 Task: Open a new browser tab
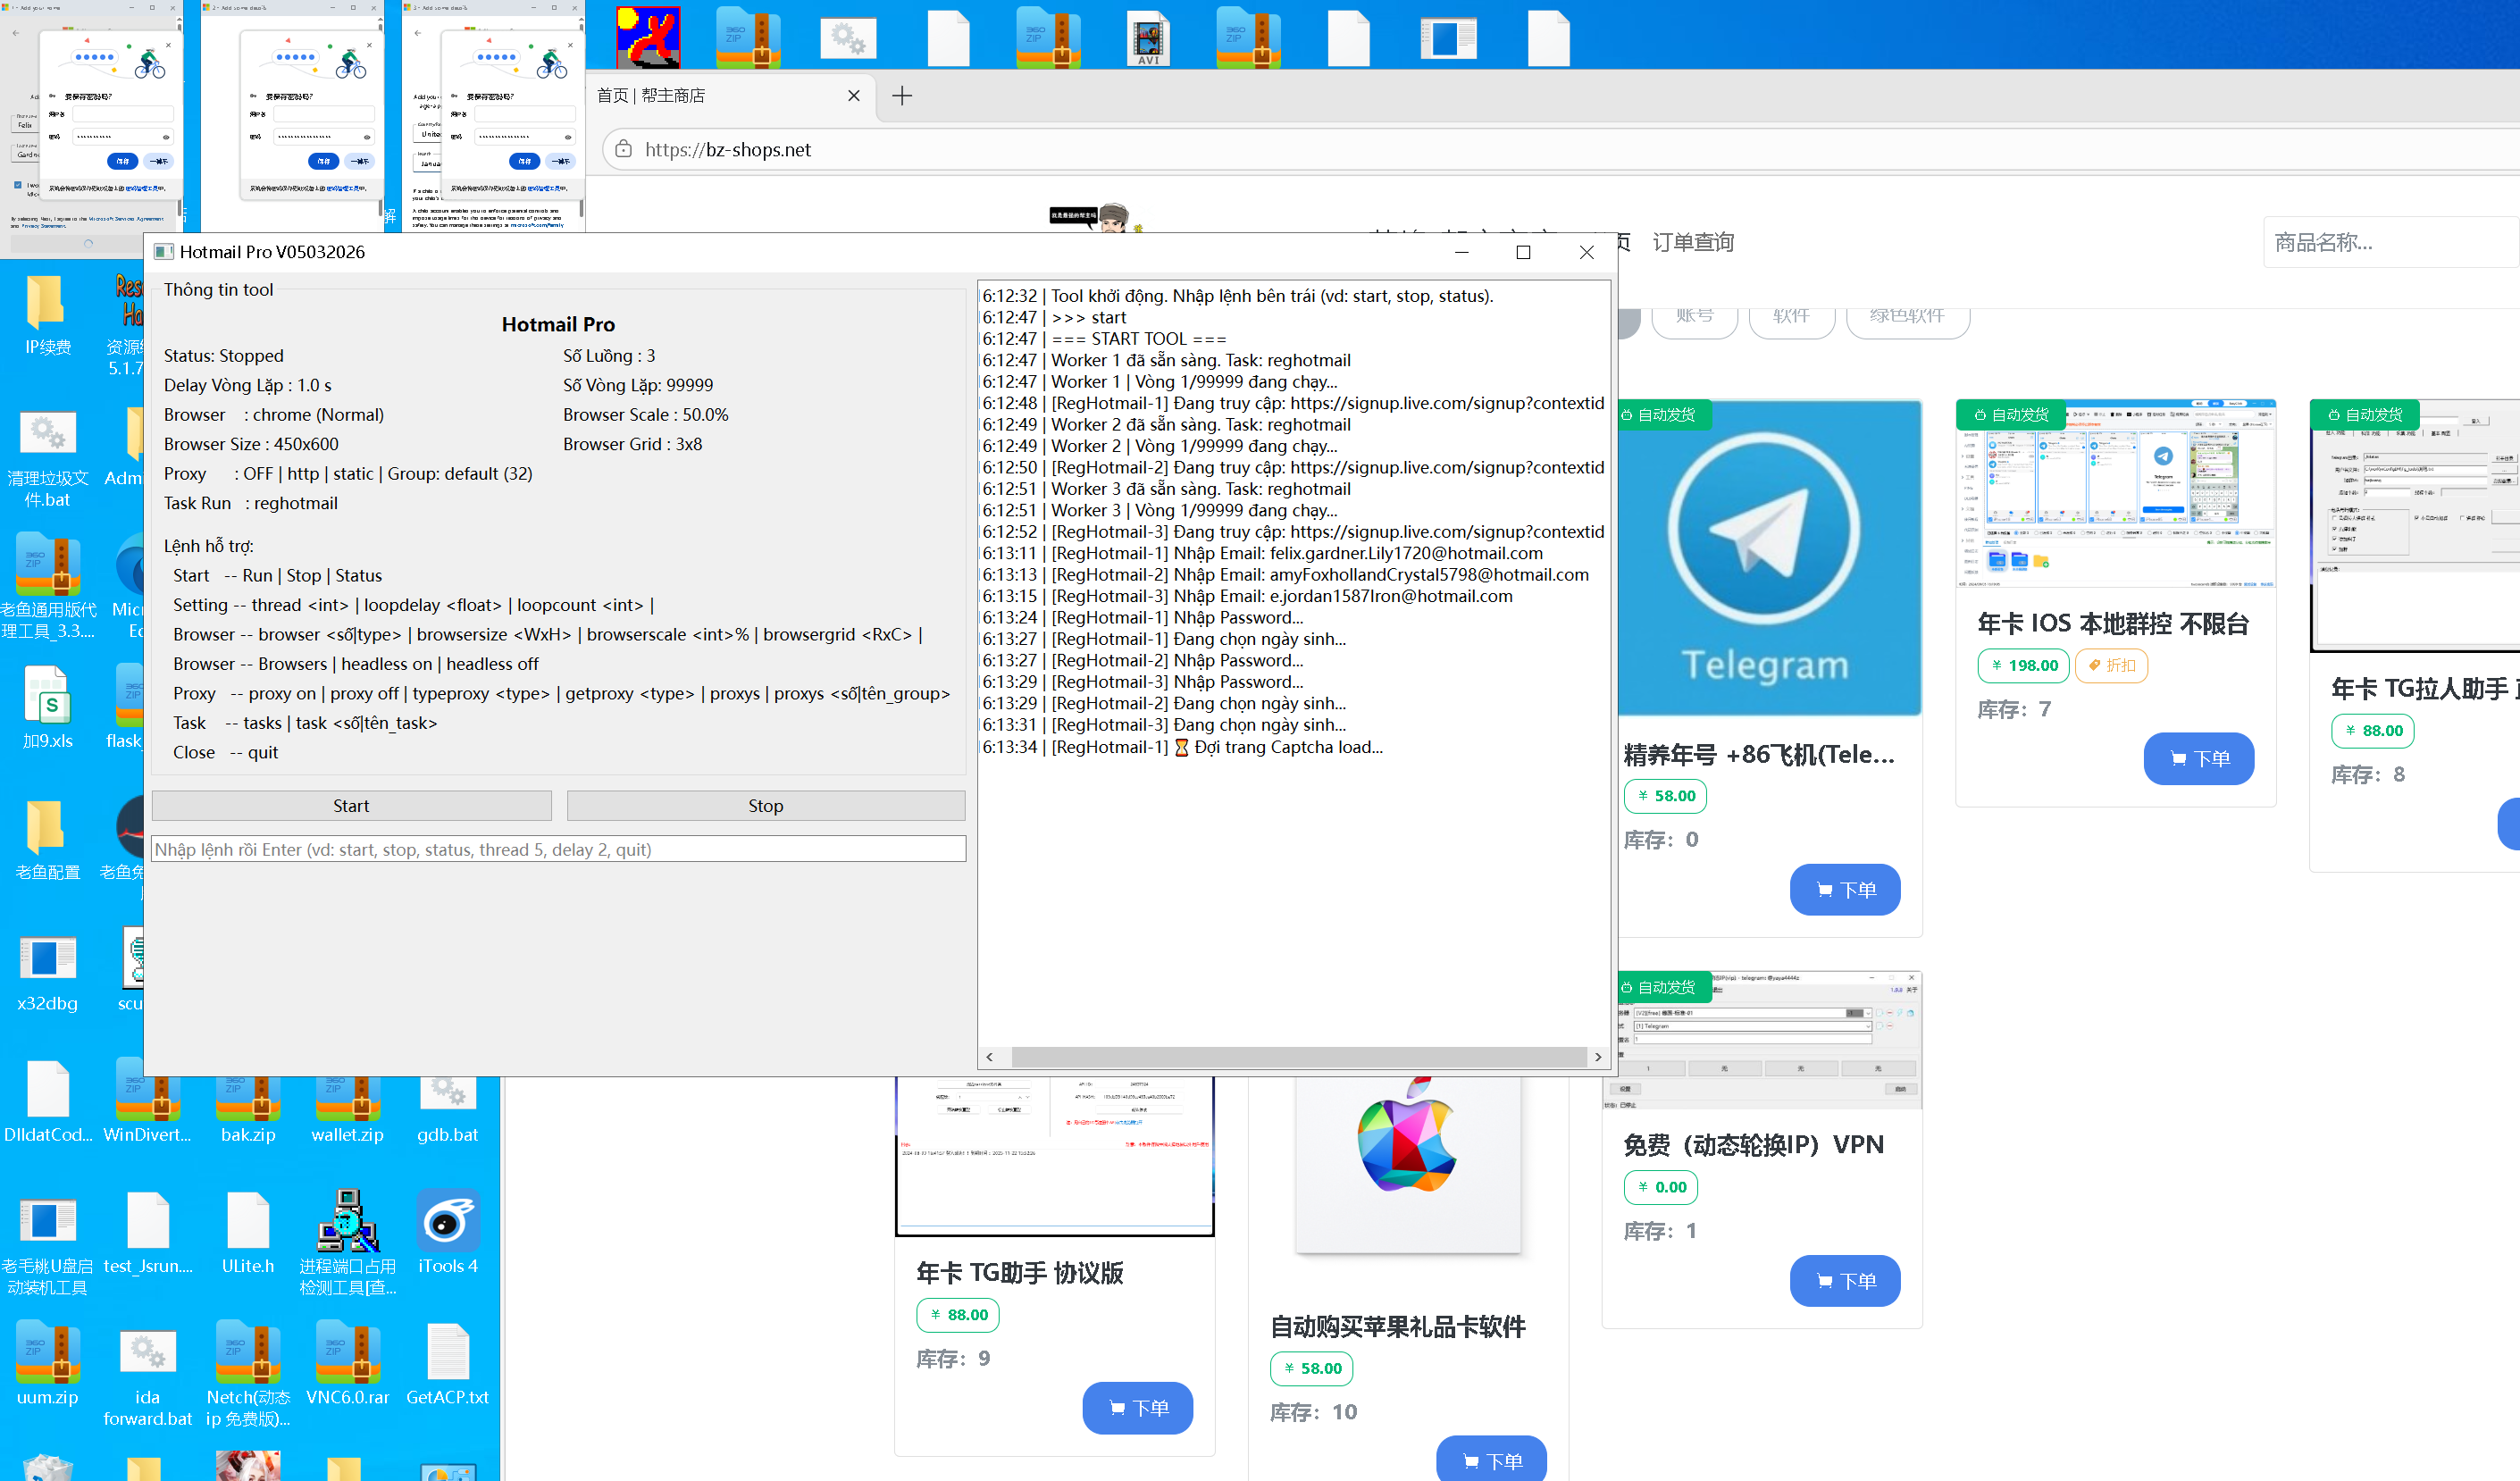pyautogui.click(x=901, y=96)
